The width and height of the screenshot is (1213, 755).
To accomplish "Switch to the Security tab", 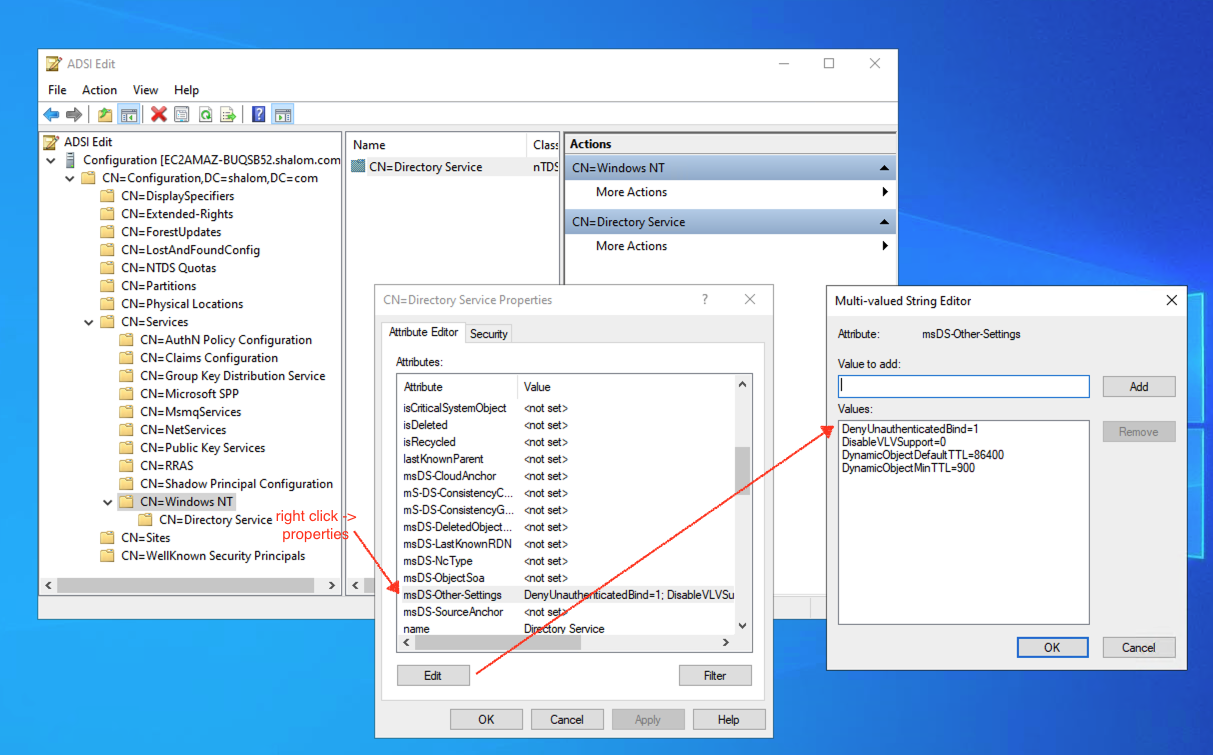I will (x=488, y=334).
